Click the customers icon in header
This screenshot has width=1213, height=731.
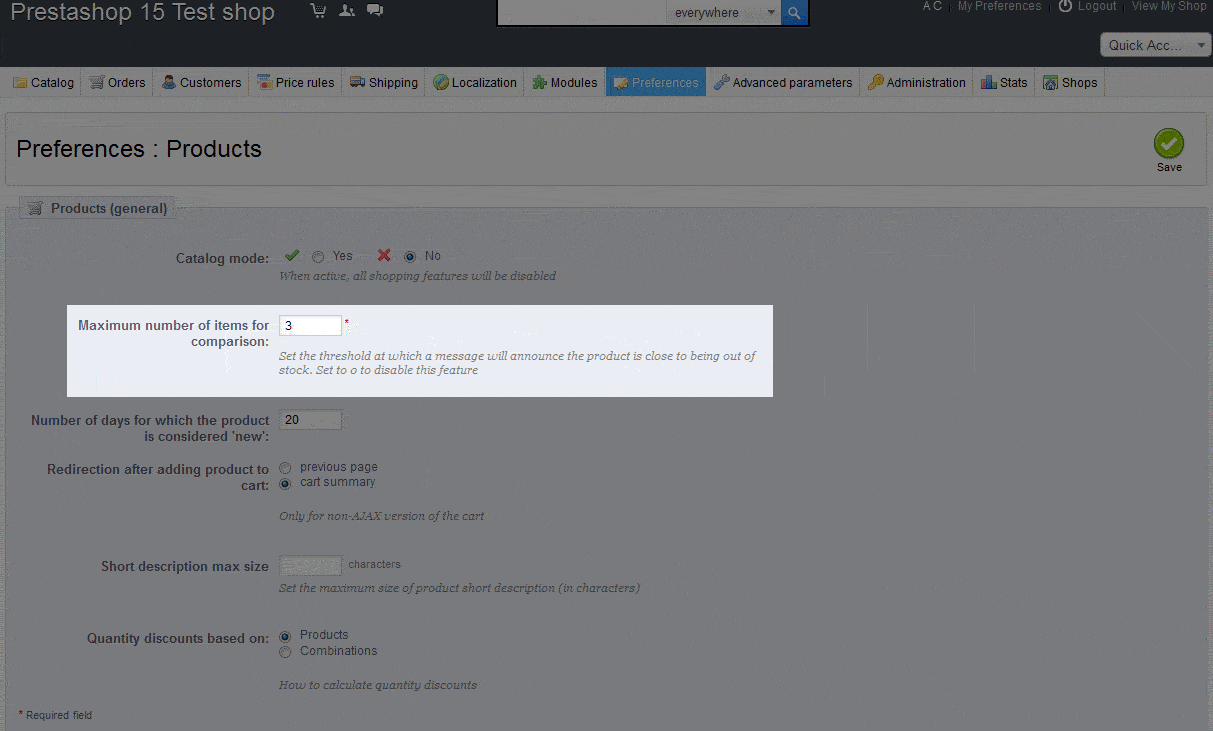(346, 11)
